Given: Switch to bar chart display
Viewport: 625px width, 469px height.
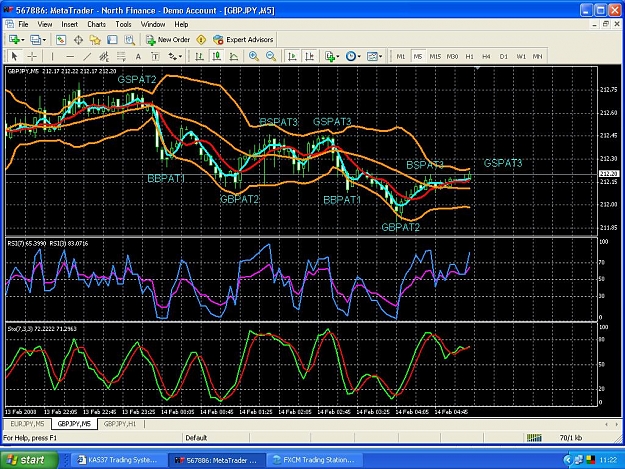Looking at the screenshot, I should pos(199,56).
